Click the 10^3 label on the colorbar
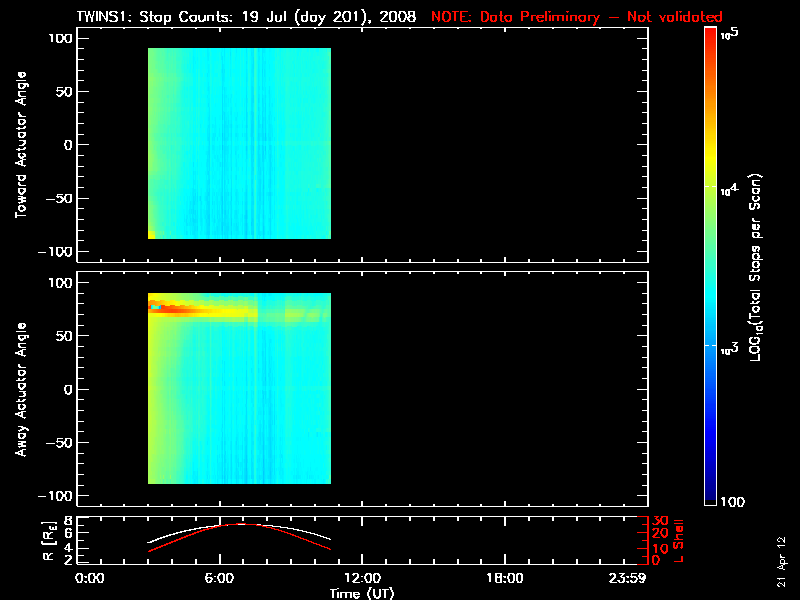 click(730, 348)
